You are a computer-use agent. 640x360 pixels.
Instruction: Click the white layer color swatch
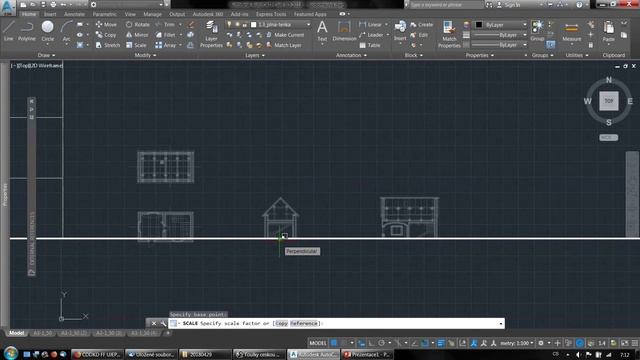[x=254, y=24]
